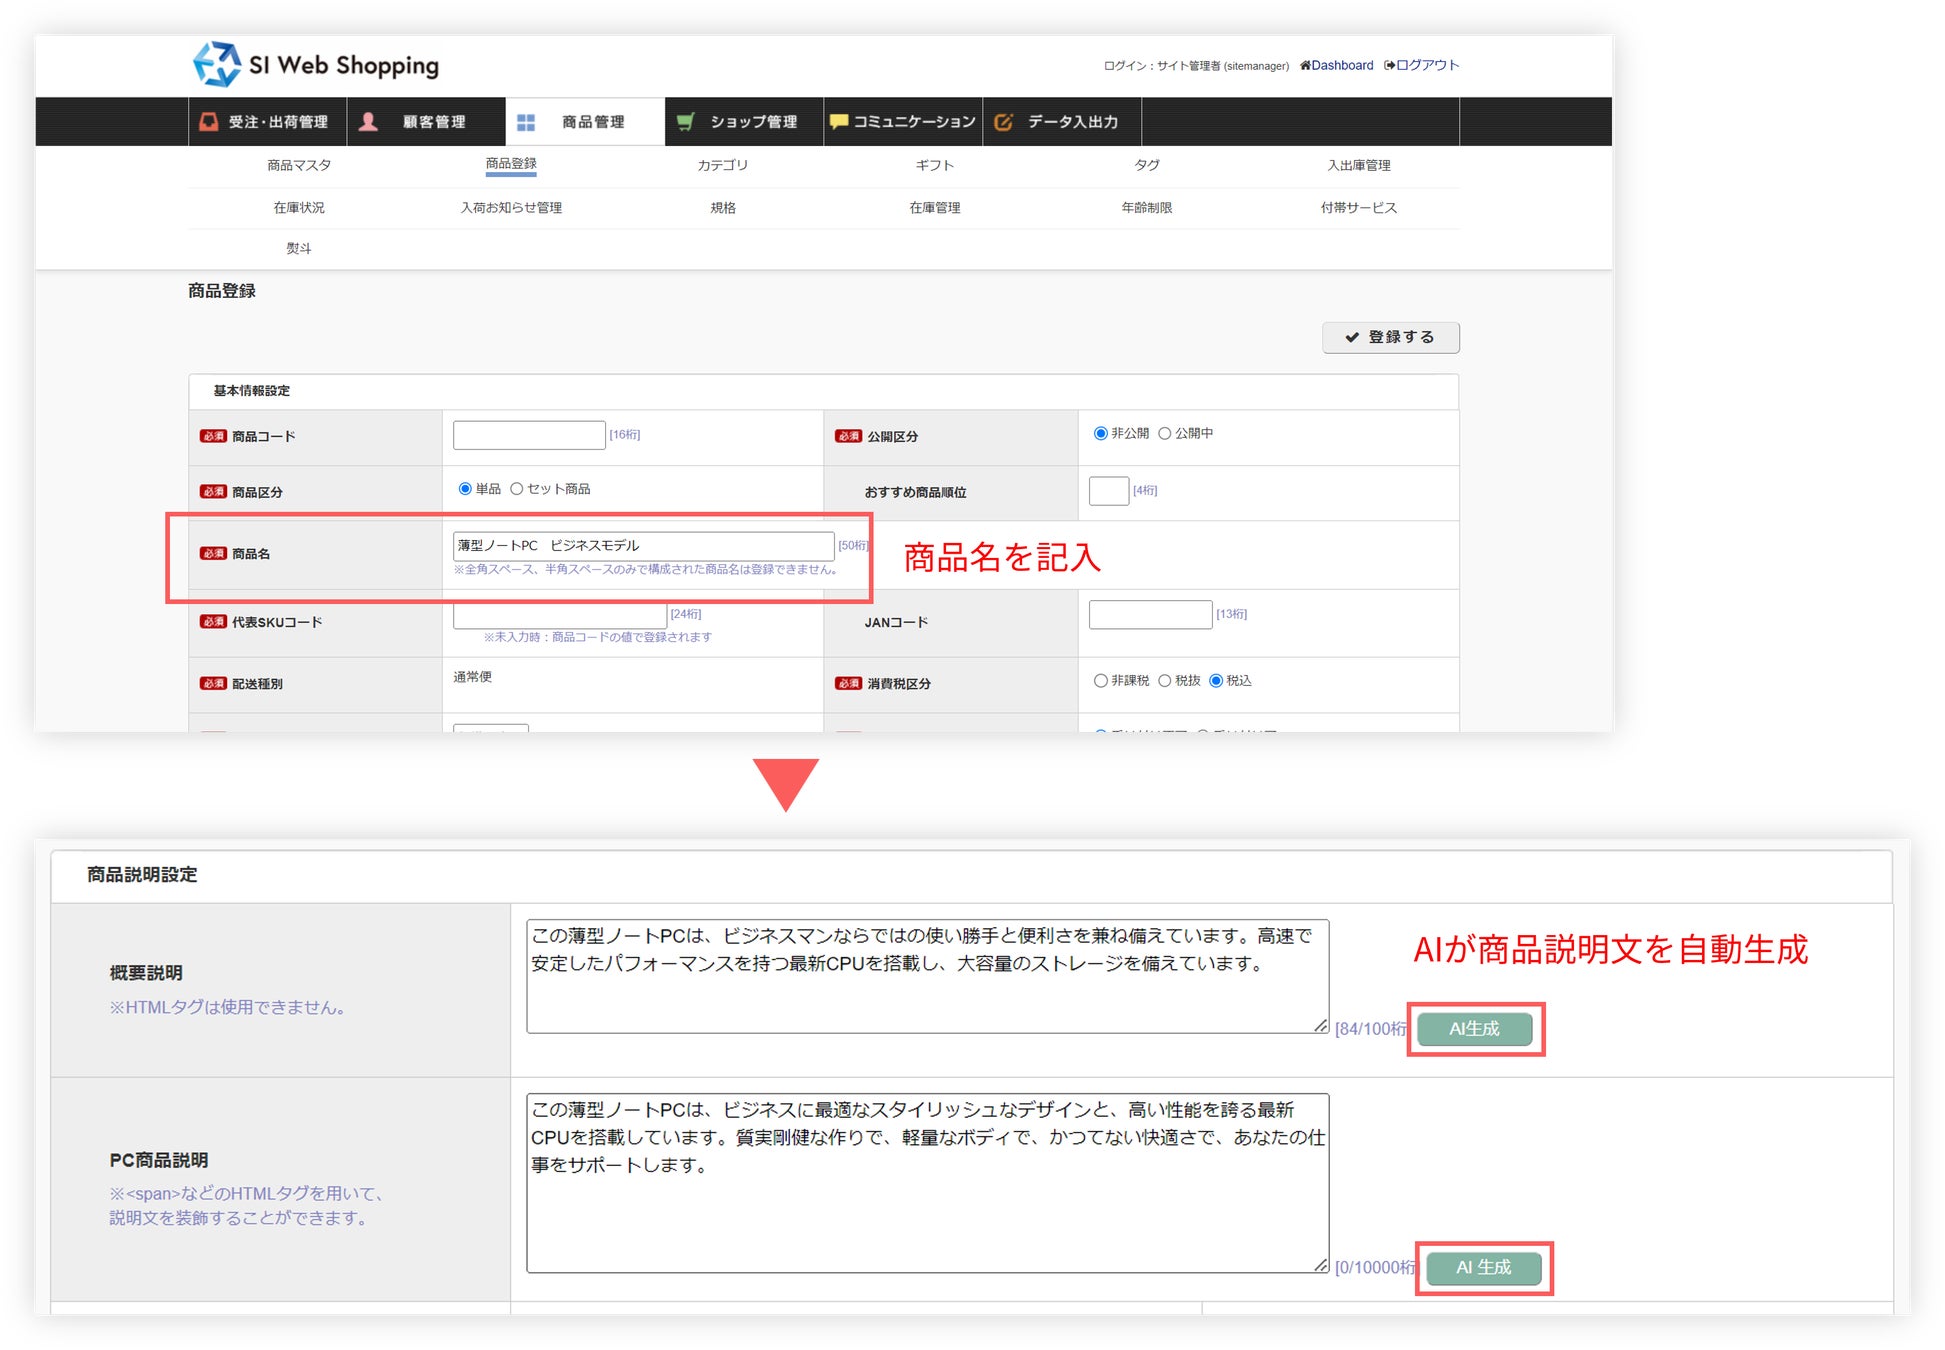Click AI 生成 button for PC商品説明
The image size is (1945, 1350).
(x=1483, y=1267)
